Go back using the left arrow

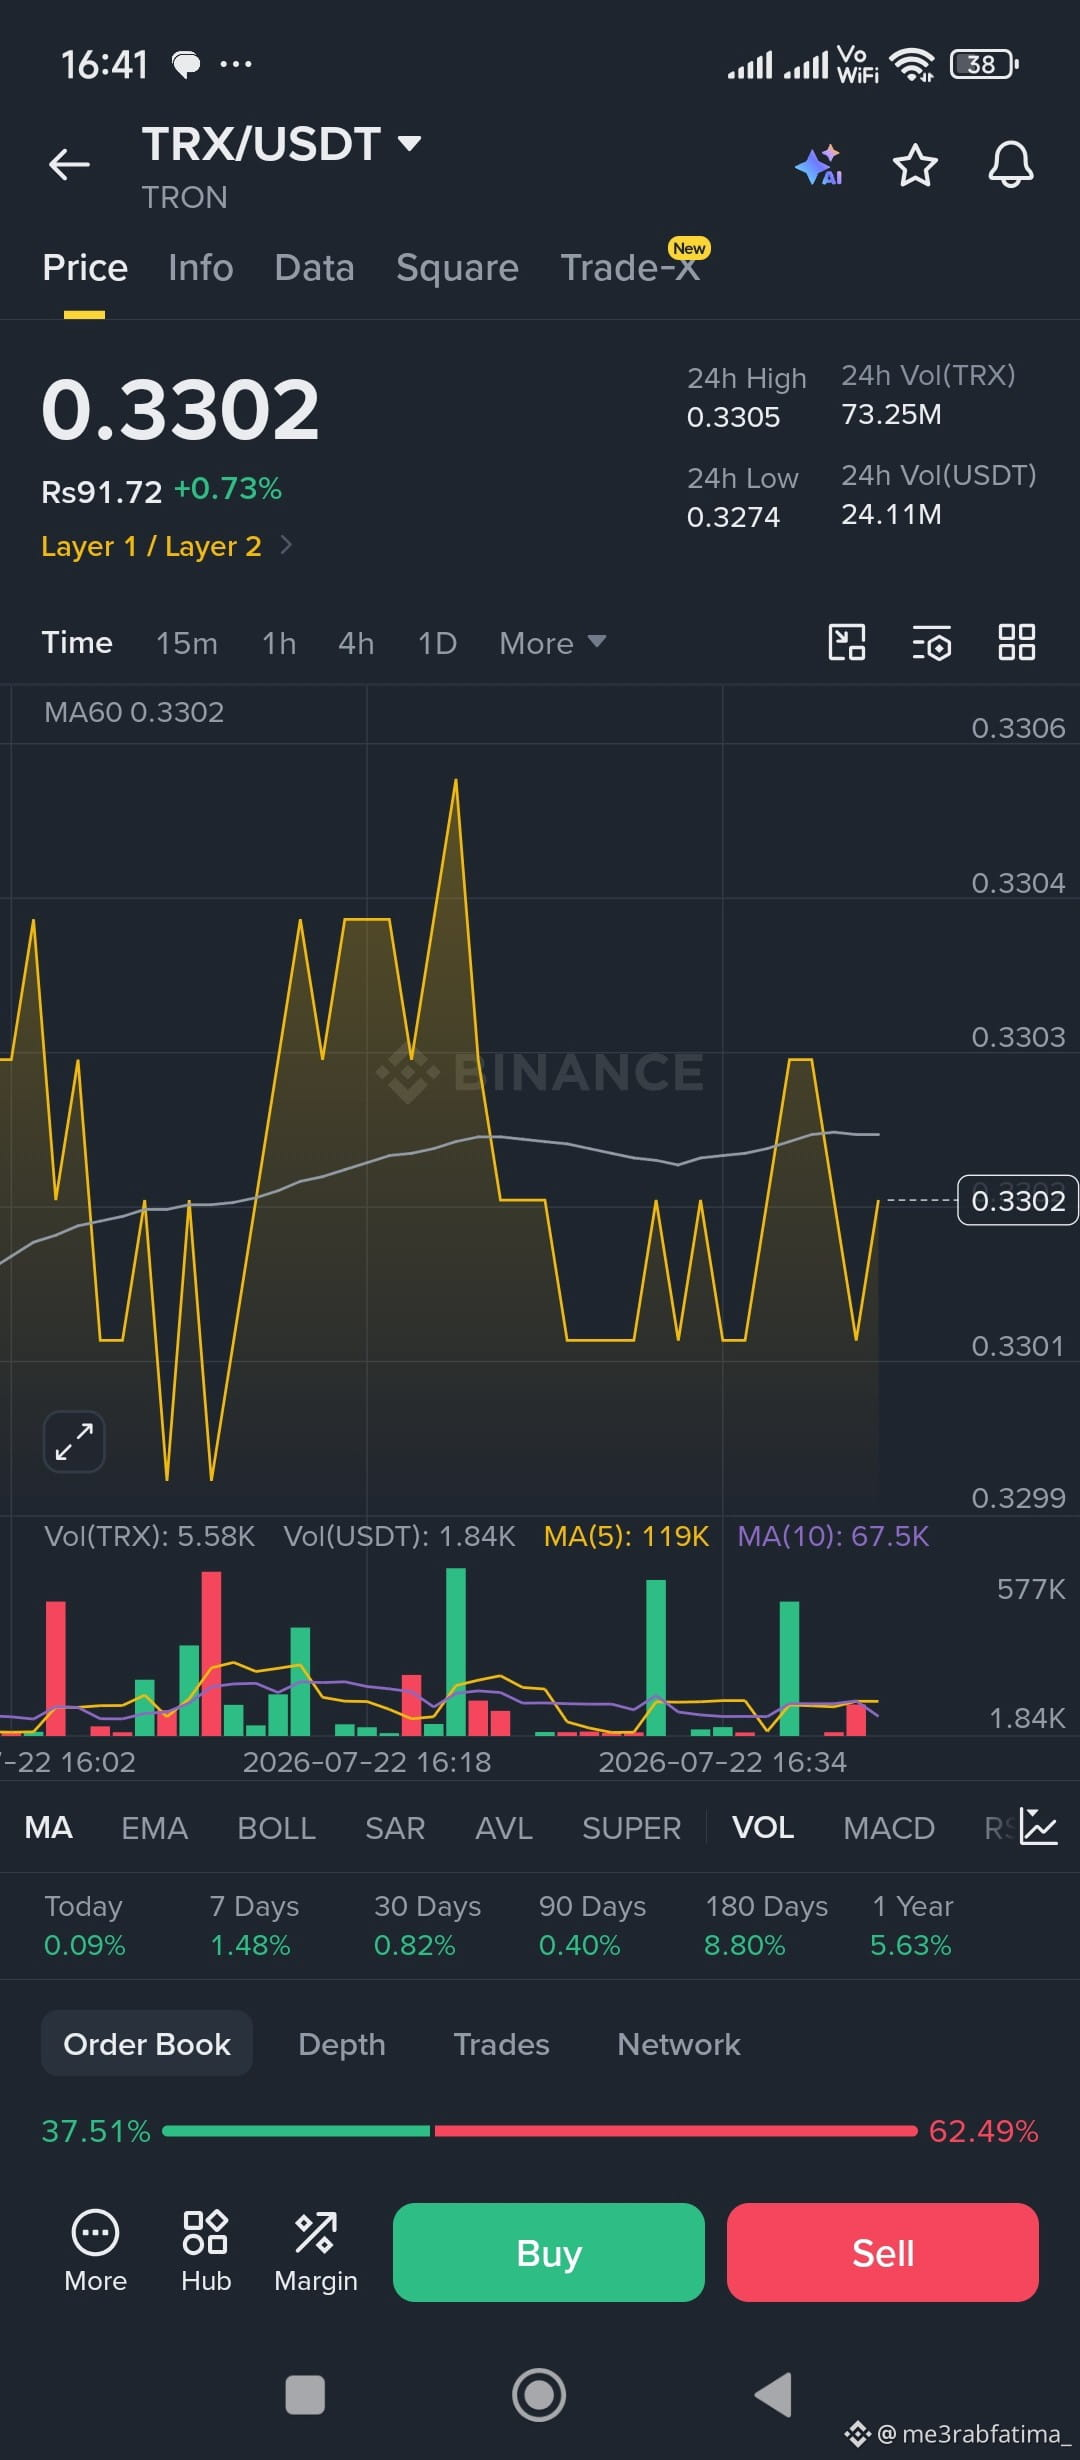69,164
